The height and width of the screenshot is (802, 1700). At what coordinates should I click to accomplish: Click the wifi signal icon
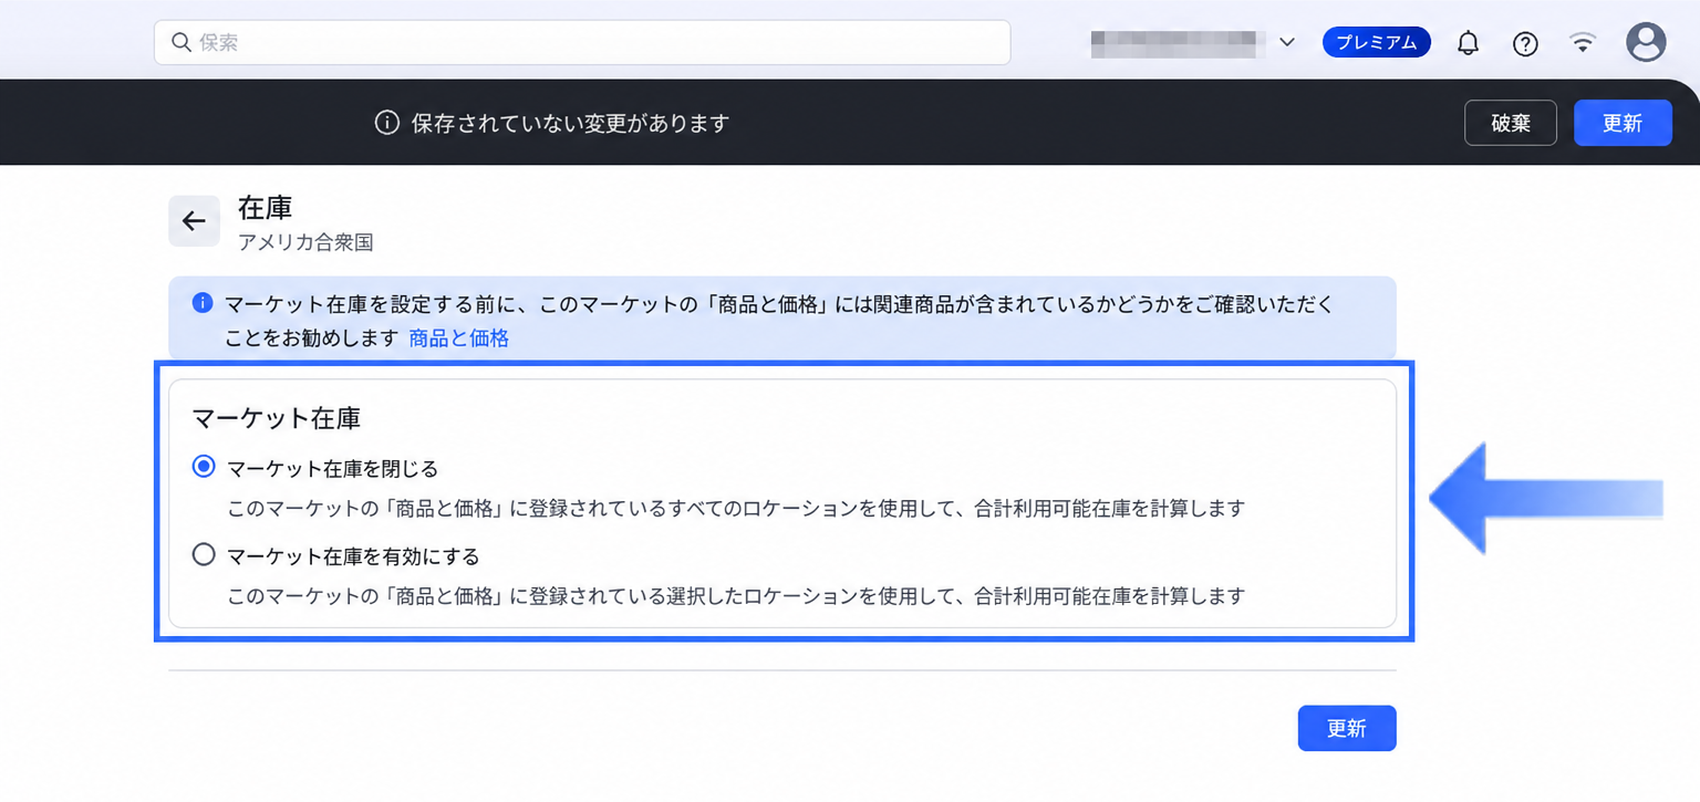1582,42
